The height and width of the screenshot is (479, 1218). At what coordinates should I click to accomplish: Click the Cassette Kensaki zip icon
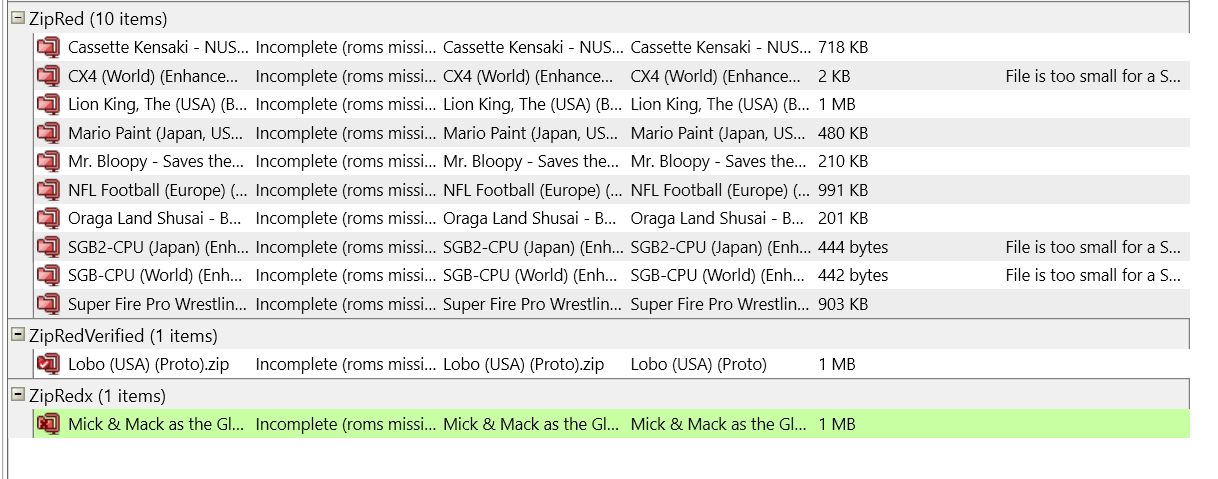pyautogui.click(x=48, y=47)
